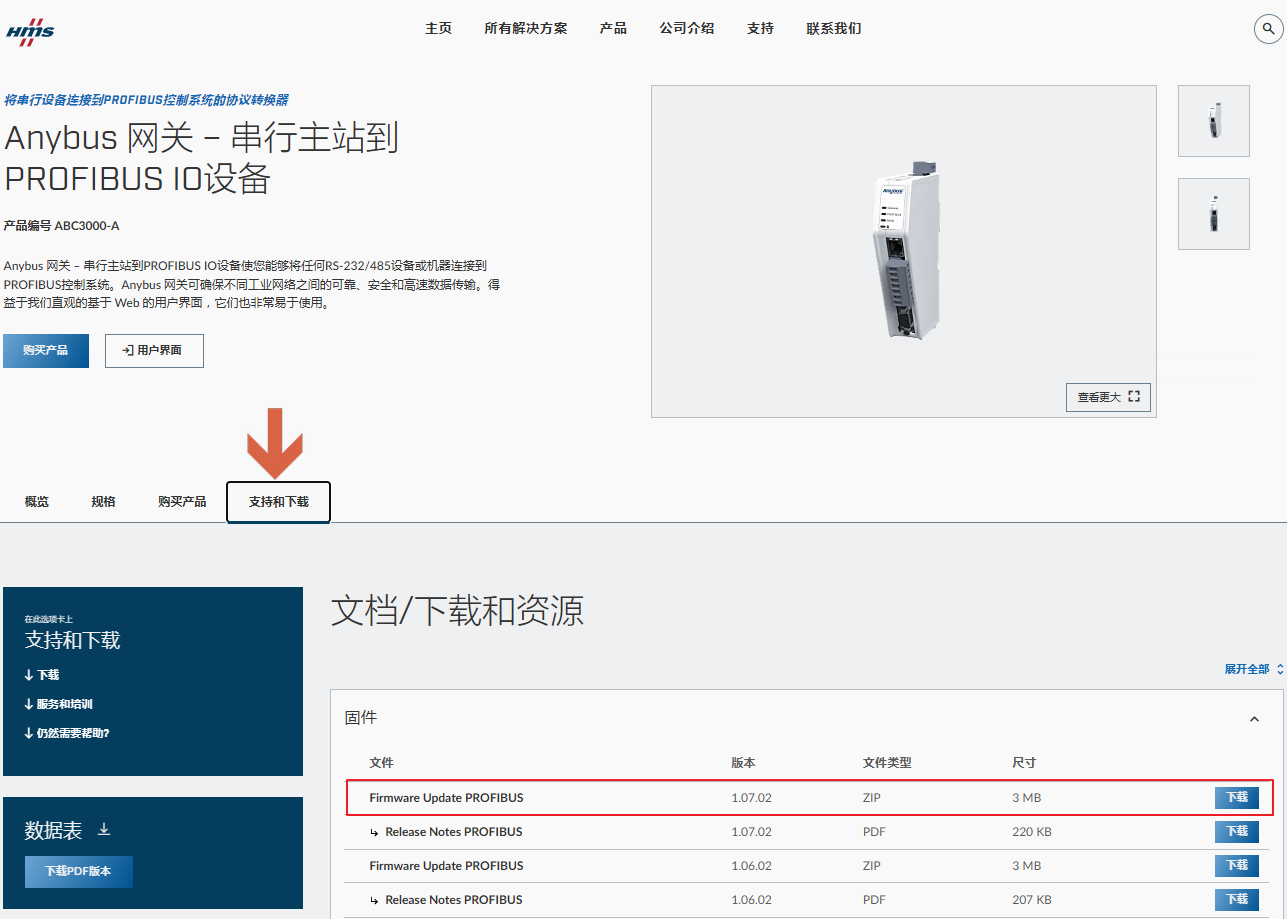The height and width of the screenshot is (919, 1287).
Task: Switch to the 概览 tab
Action: [x=37, y=502]
